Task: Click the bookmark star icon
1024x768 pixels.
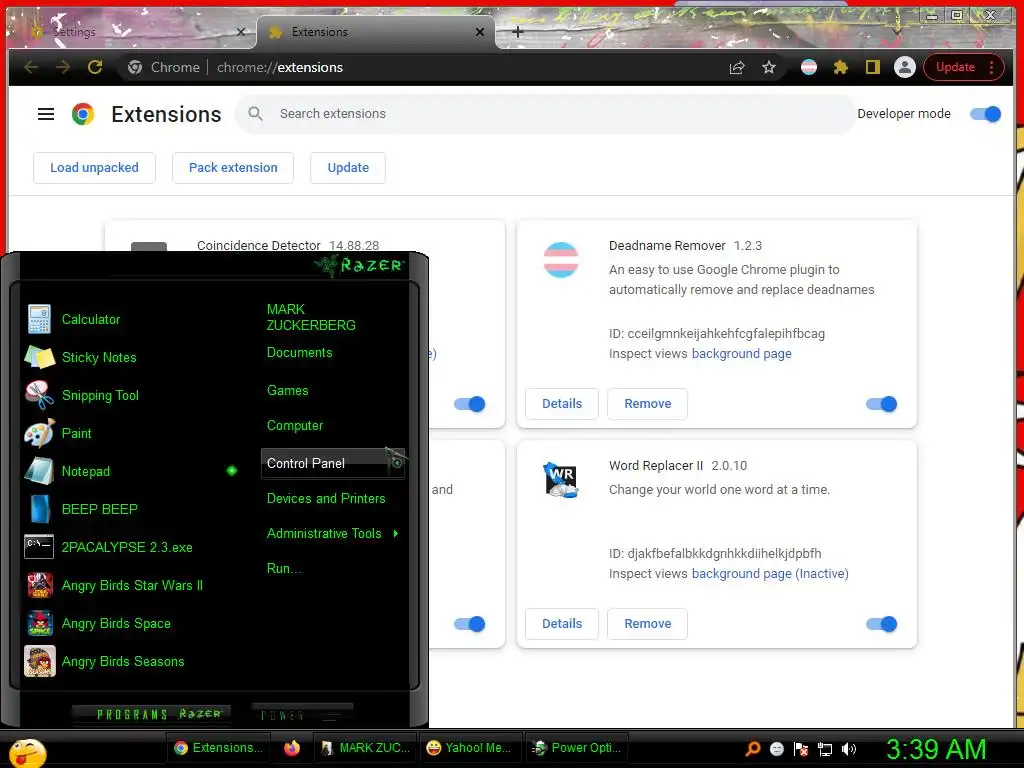Action: pos(769,67)
